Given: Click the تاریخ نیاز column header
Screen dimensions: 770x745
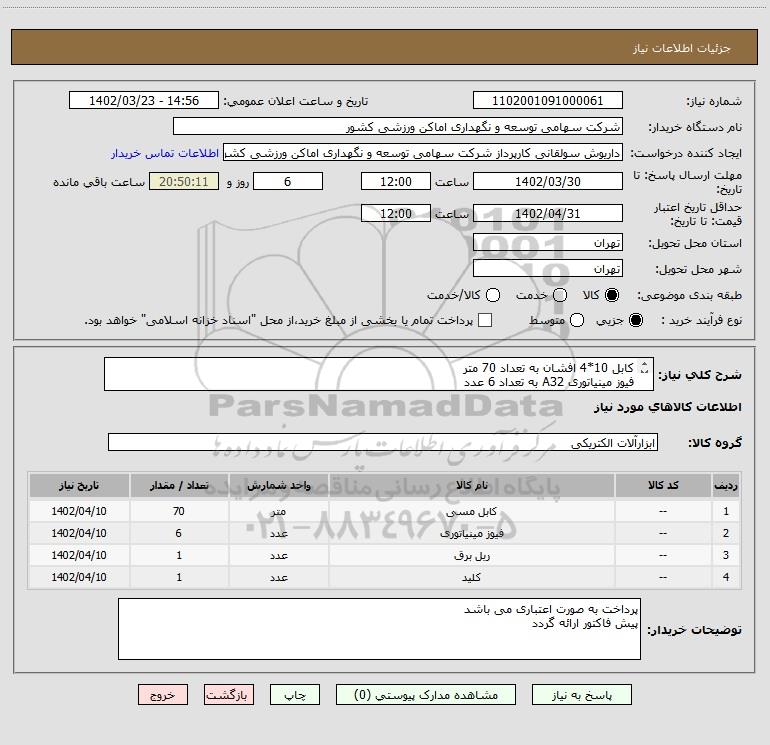Looking at the screenshot, I should [79, 485].
